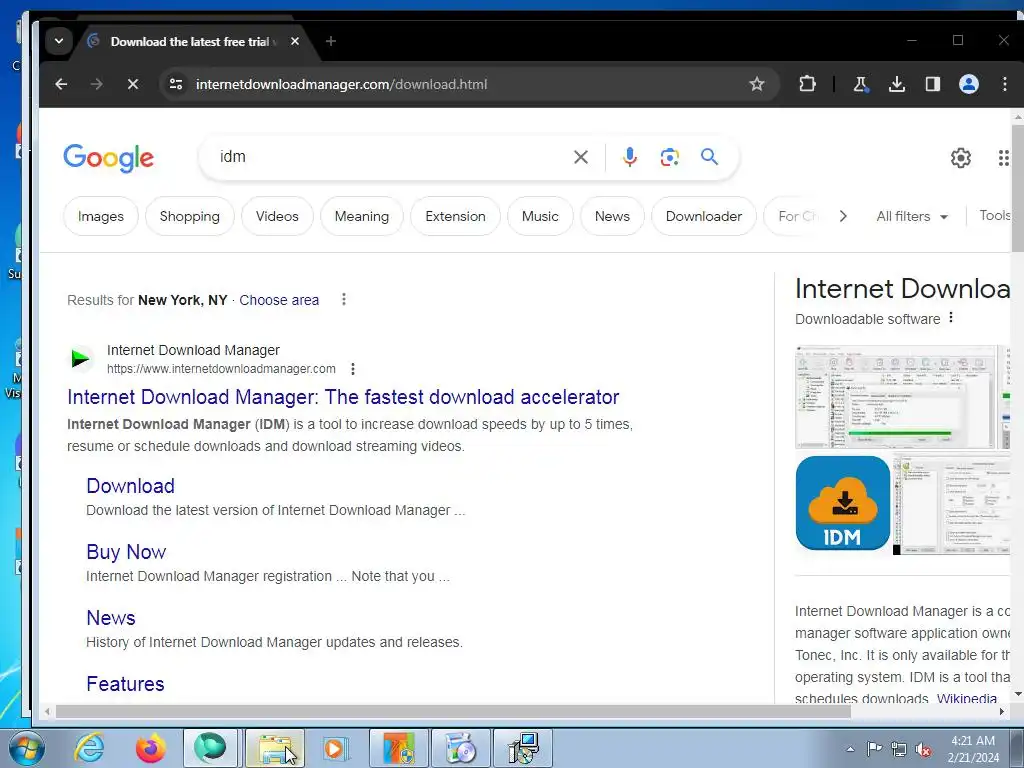Launch Firefox from taskbar
1024x768 pixels.
[150, 748]
